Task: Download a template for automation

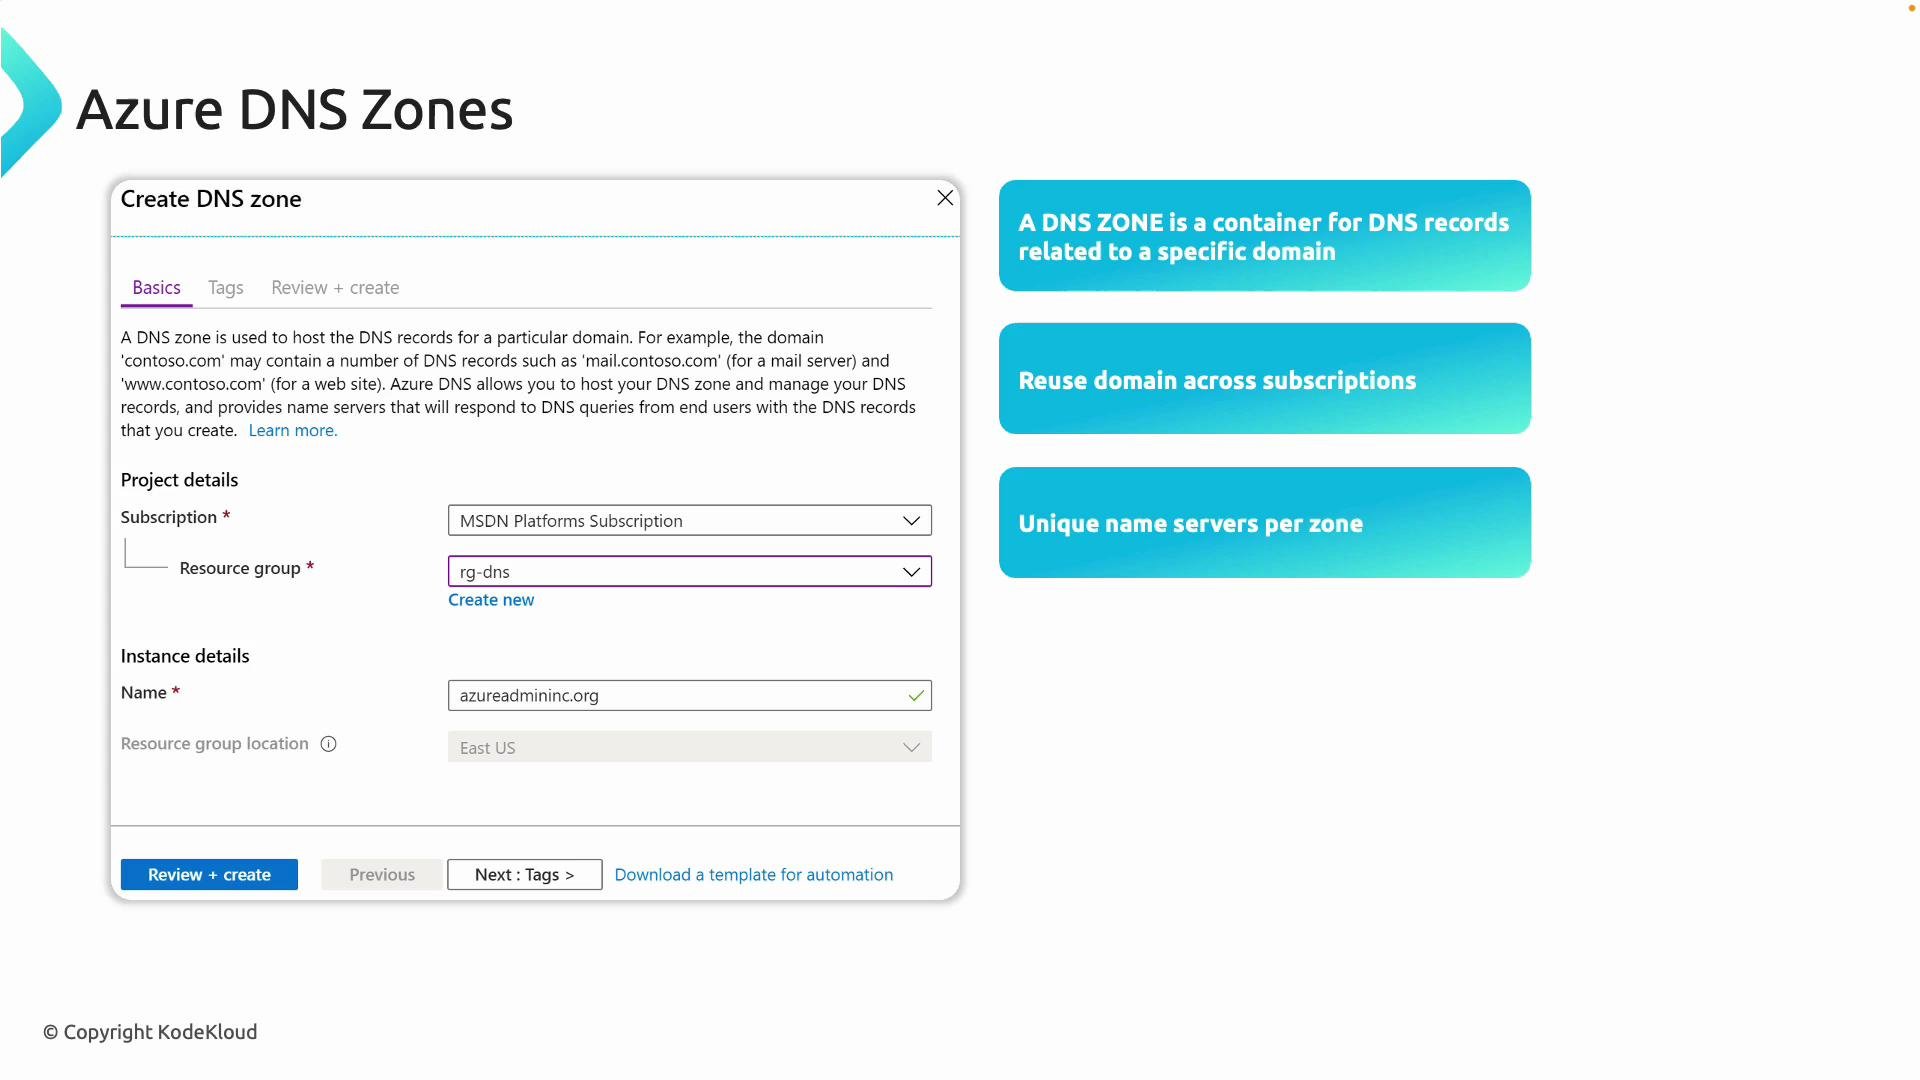Action: coord(754,875)
